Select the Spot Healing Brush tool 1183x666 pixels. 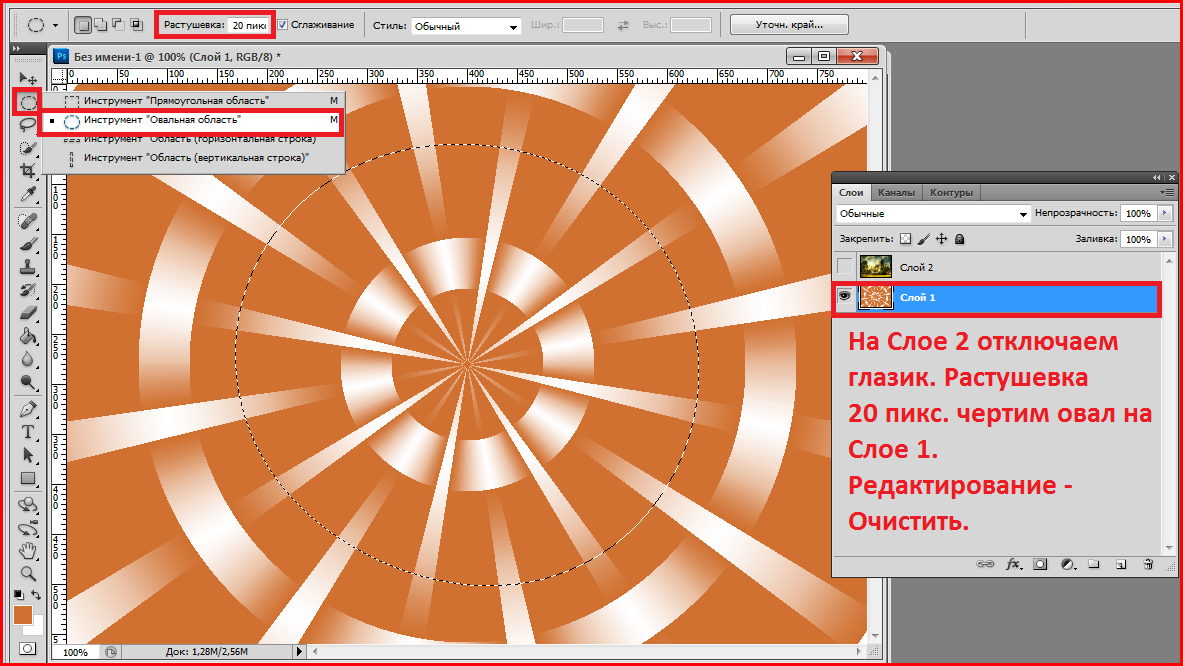(28, 221)
